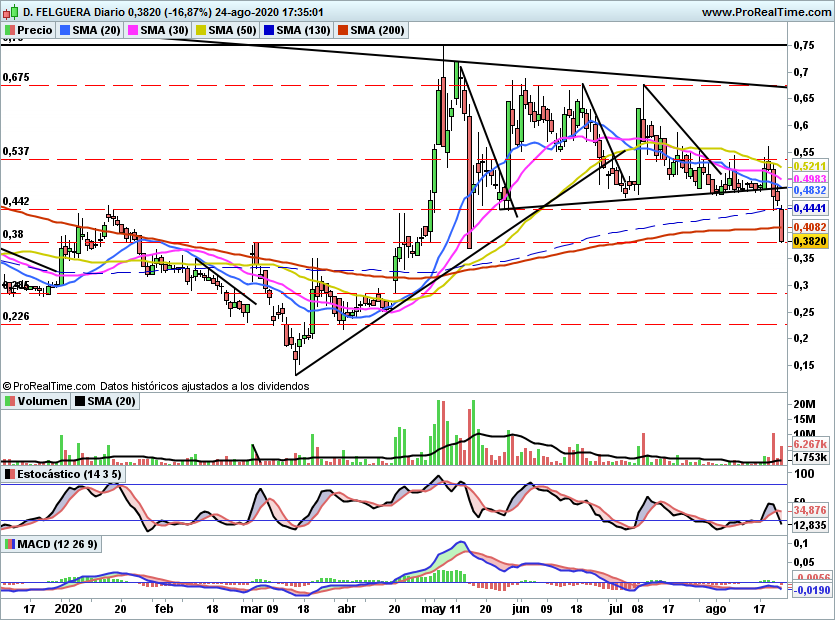Click the Estocástico indicator icon
The height and width of the screenshot is (620, 835).
(x=10, y=474)
